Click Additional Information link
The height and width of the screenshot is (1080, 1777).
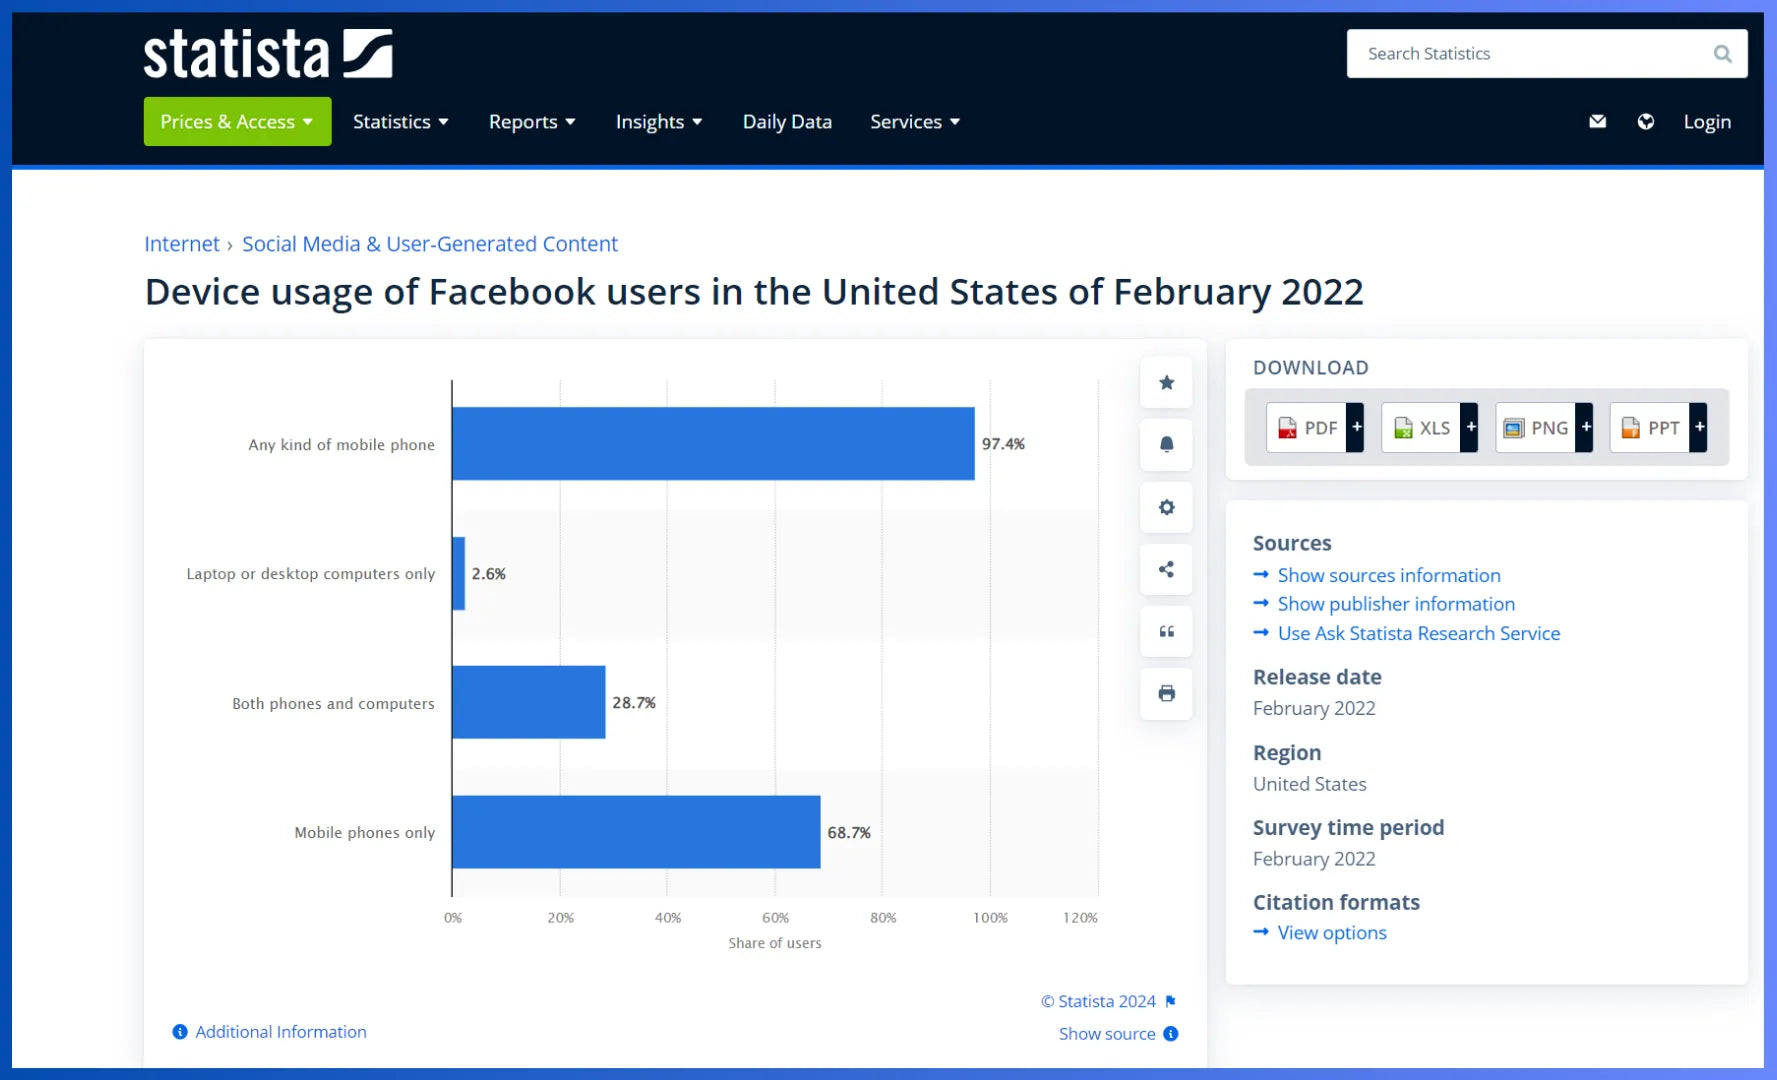281,1032
